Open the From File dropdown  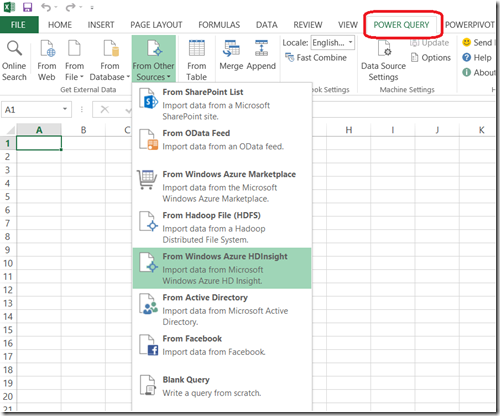[x=74, y=60]
